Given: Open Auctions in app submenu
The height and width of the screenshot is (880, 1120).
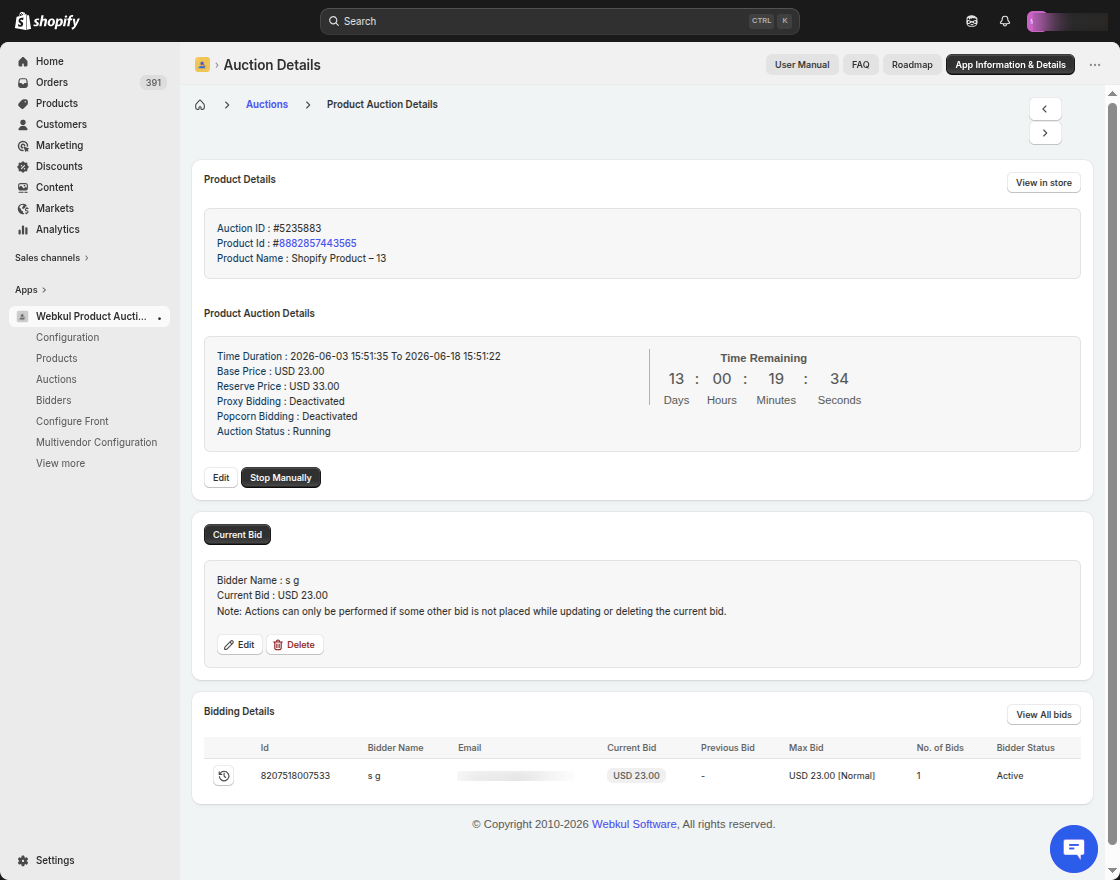Looking at the screenshot, I should [56, 379].
